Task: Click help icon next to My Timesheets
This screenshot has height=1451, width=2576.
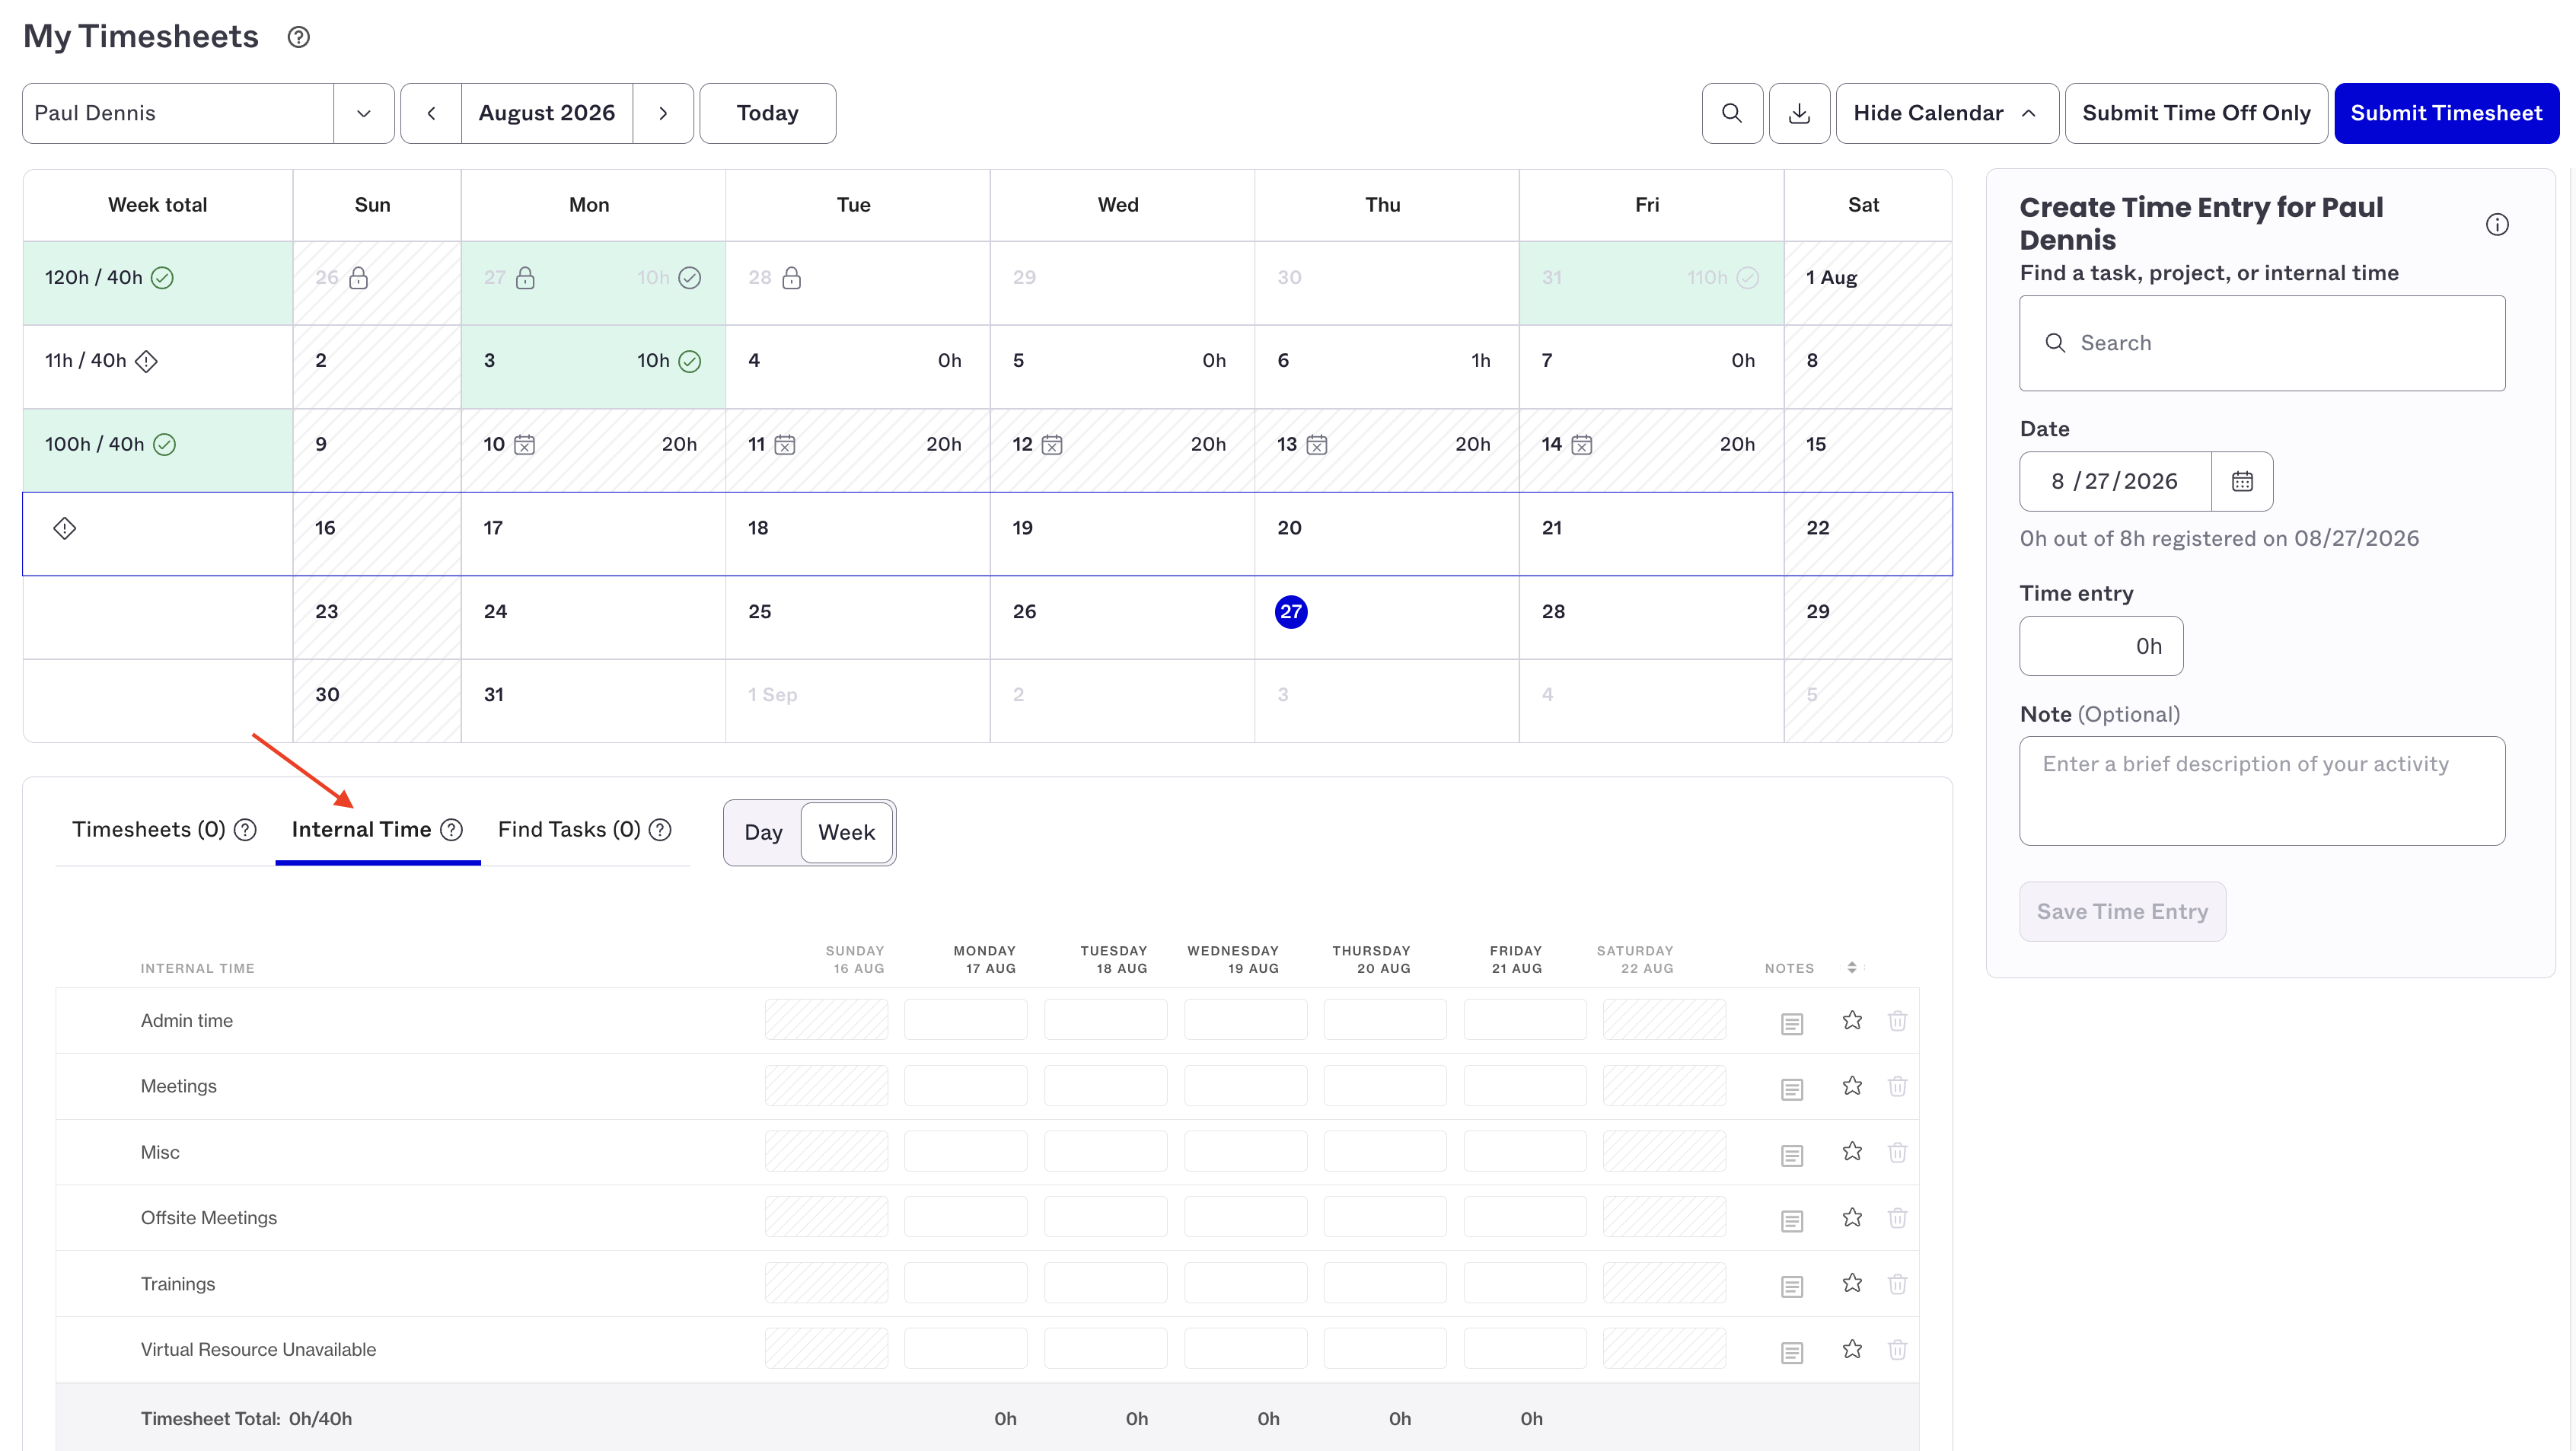Action: tap(298, 37)
